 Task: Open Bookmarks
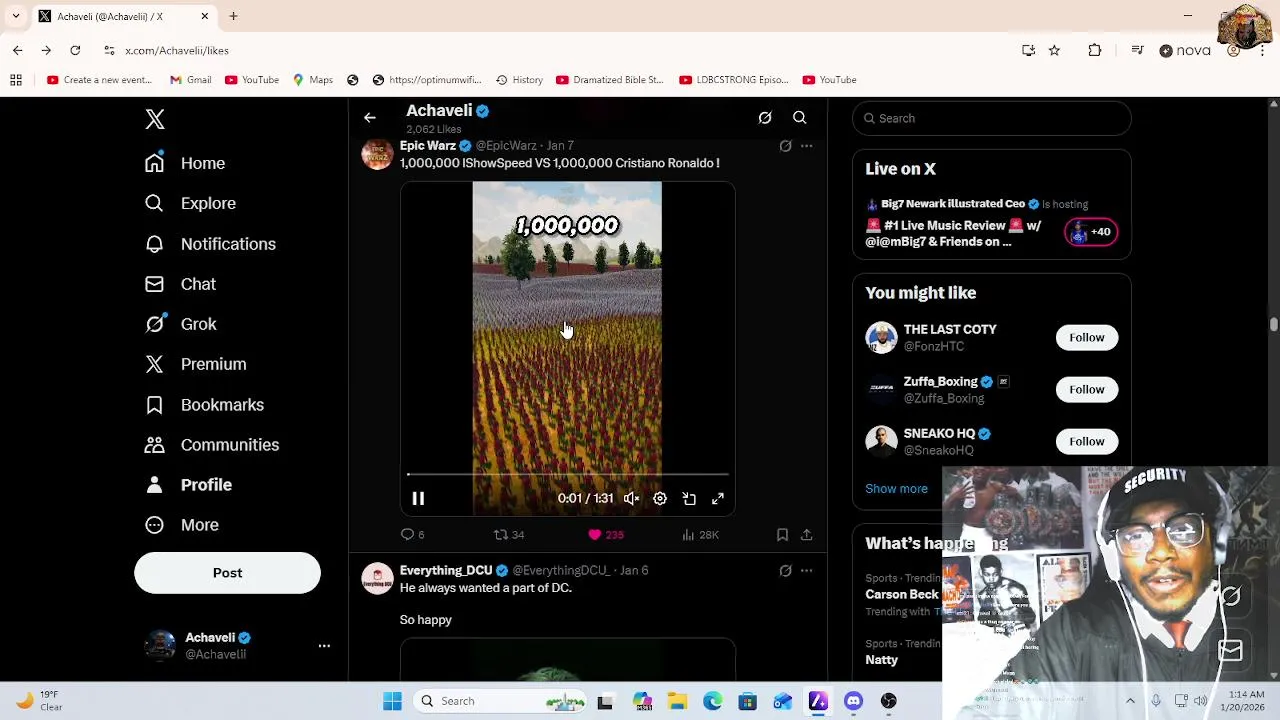[x=204, y=405]
